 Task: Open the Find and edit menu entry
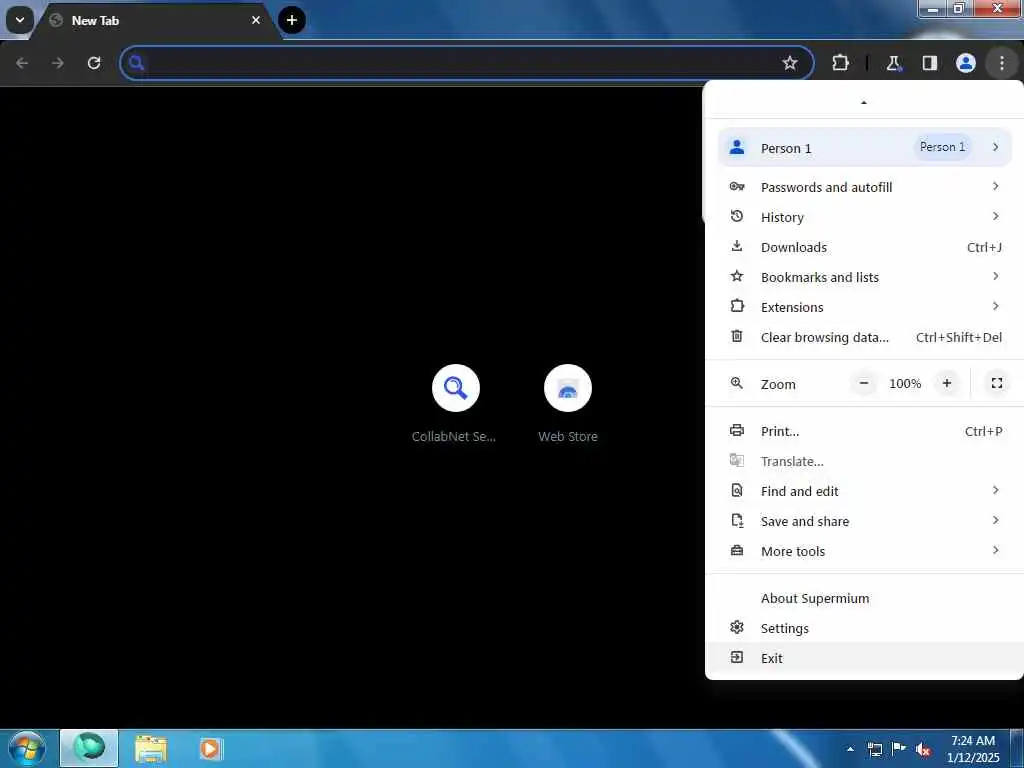pos(864,491)
